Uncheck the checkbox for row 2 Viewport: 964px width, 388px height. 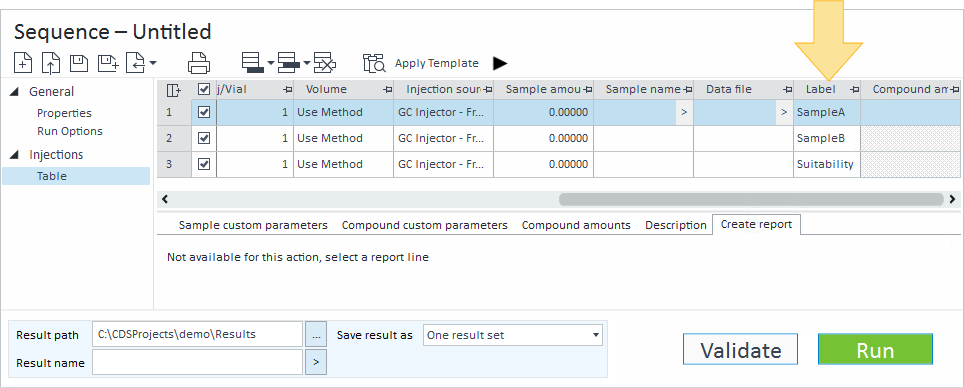tap(204, 138)
